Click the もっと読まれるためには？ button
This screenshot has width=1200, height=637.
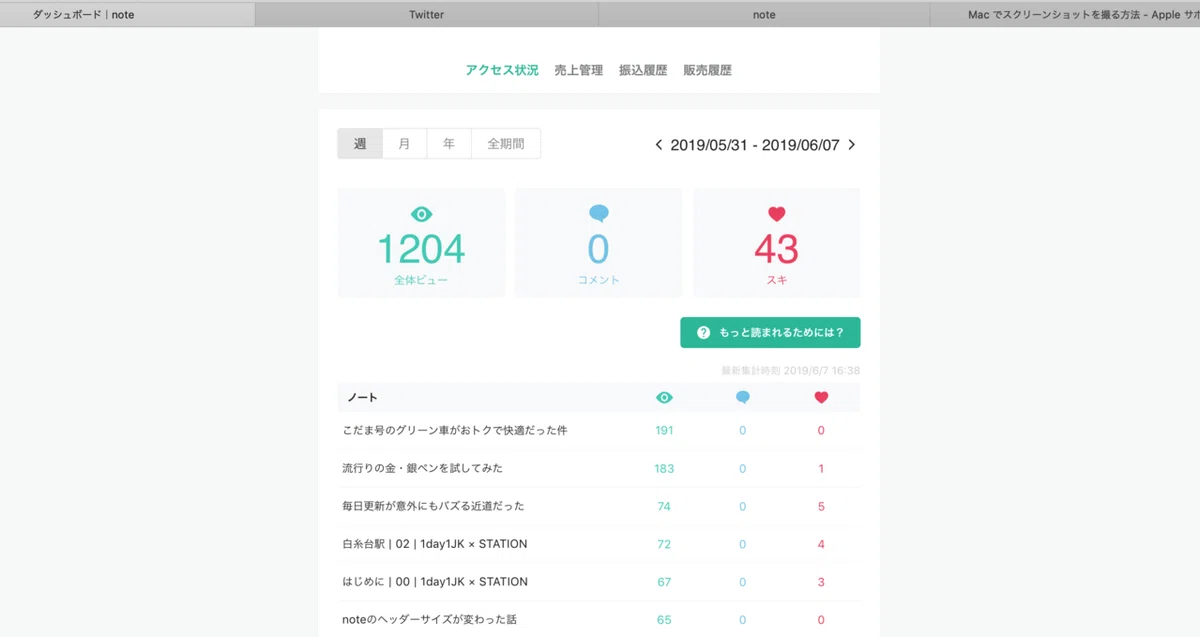coord(770,332)
